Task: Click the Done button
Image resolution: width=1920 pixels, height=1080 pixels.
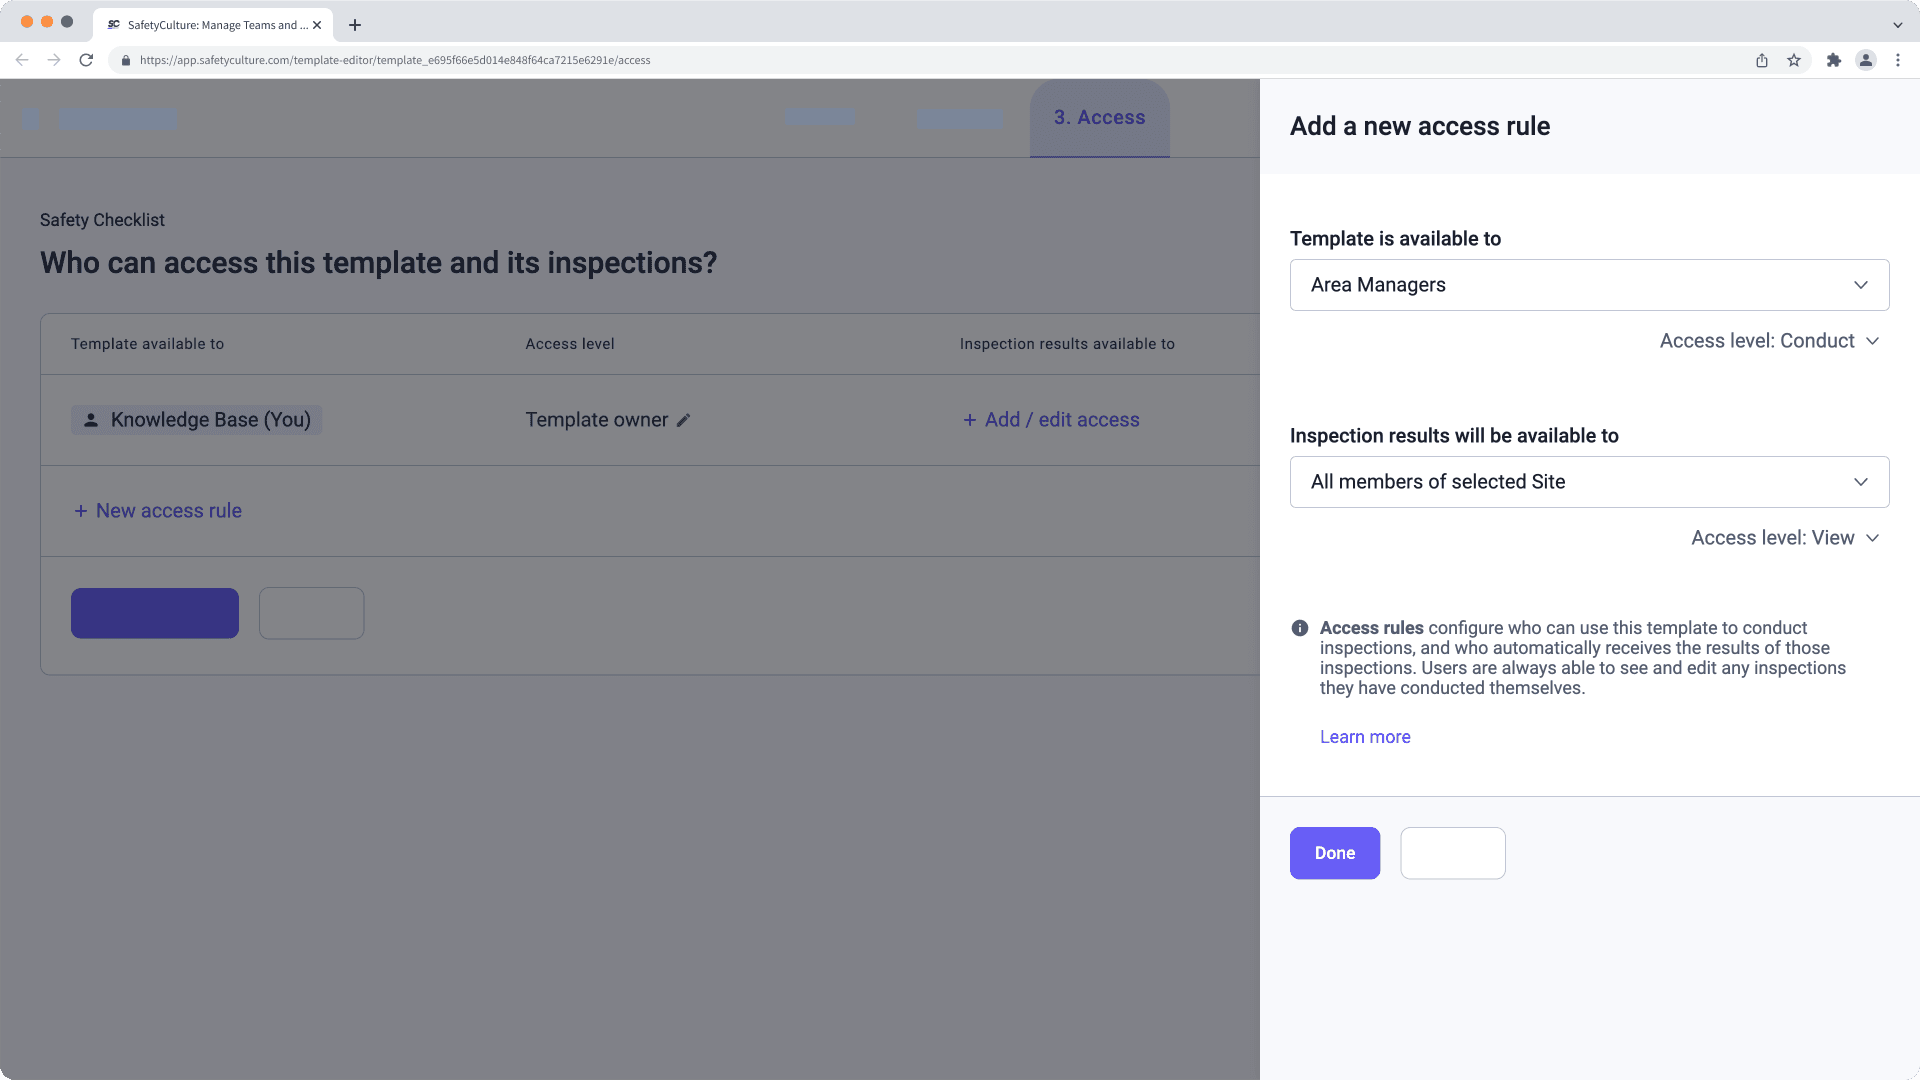Action: tap(1334, 853)
